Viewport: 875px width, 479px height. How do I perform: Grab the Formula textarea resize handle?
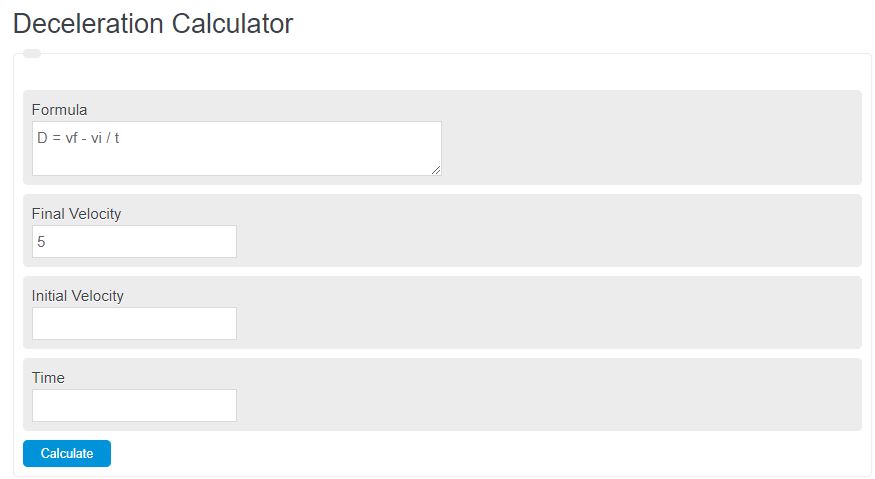pyautogui.click(x=436, y=170)
